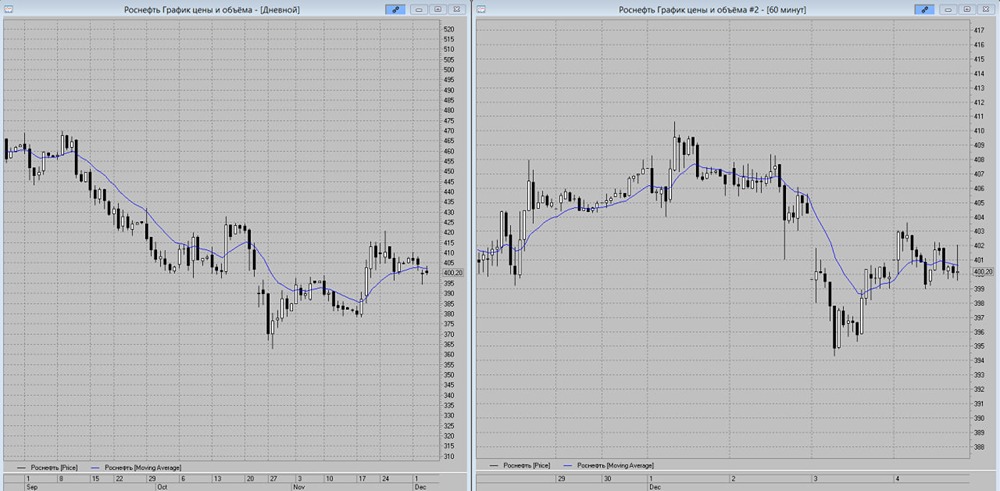Viewport: 1000px width, 491px height.
Task: Click the 'Dec' month label on the 60 минут time axis
Action: click(653, 485)
